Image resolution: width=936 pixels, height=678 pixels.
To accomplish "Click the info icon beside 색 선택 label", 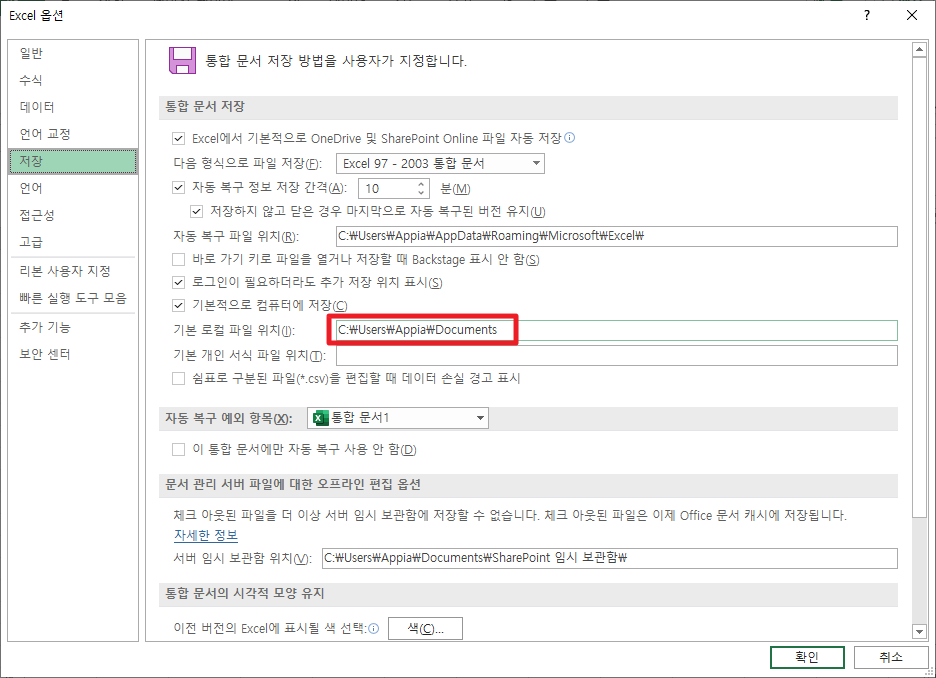I will 374,628.
